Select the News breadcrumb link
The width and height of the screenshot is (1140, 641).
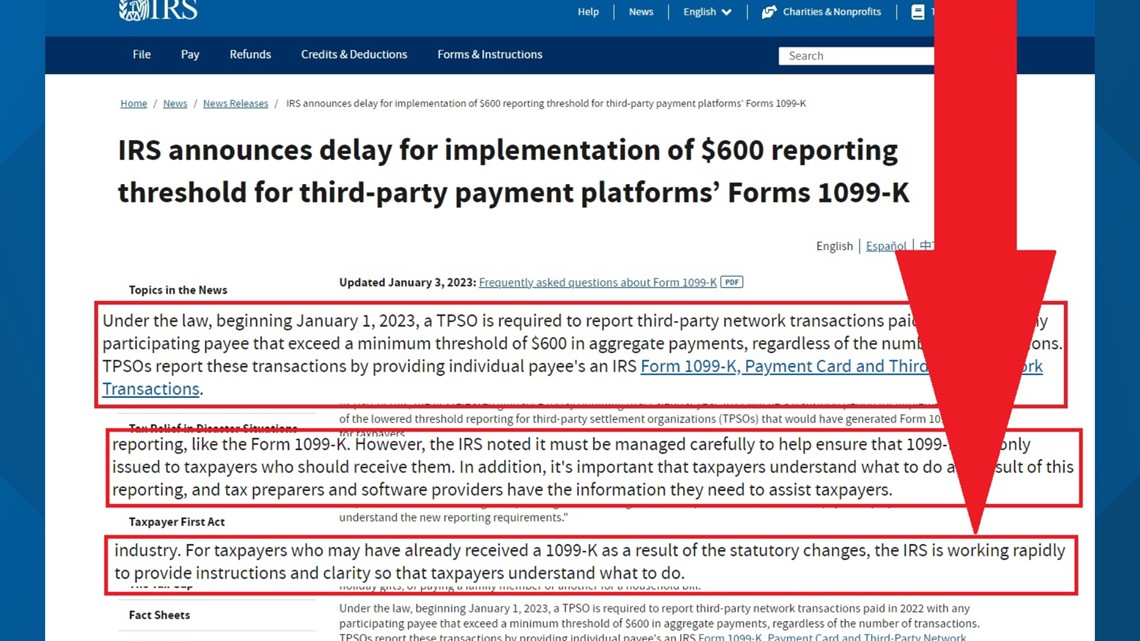[175, 103]
